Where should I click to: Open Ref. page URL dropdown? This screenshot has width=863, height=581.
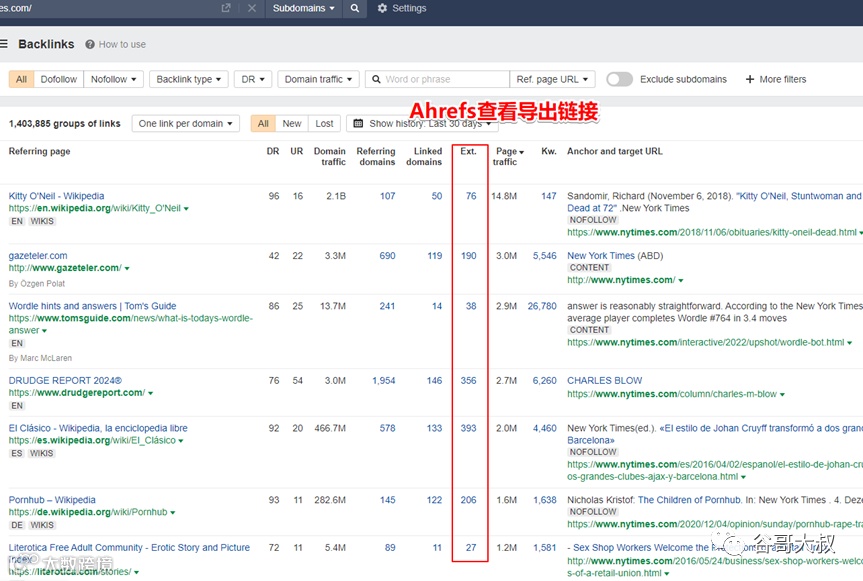tap(552, 79)
